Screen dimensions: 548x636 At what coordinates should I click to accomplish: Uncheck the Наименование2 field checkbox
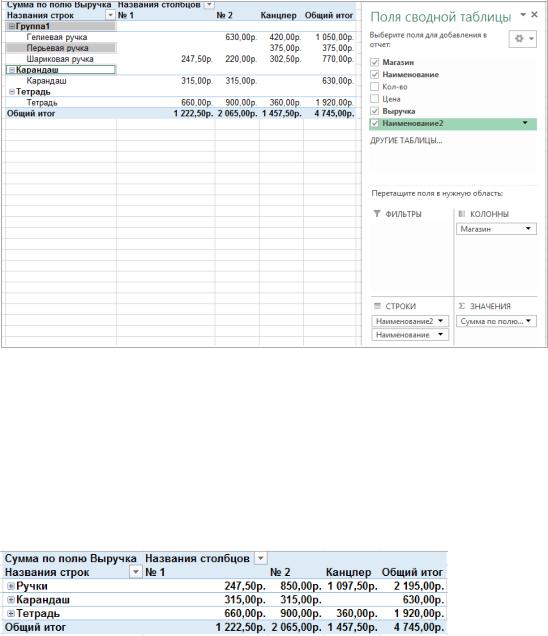[374, 123]
